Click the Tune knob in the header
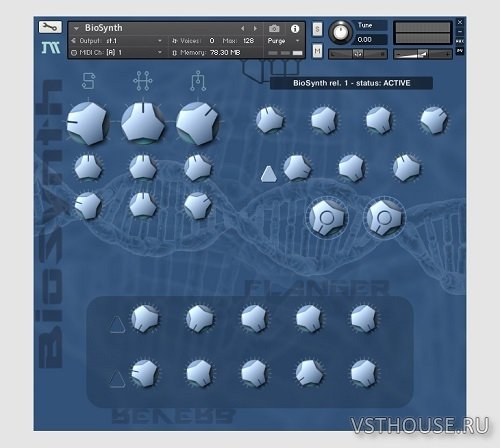This screenshot has width=500, height=448. (340, 33)
